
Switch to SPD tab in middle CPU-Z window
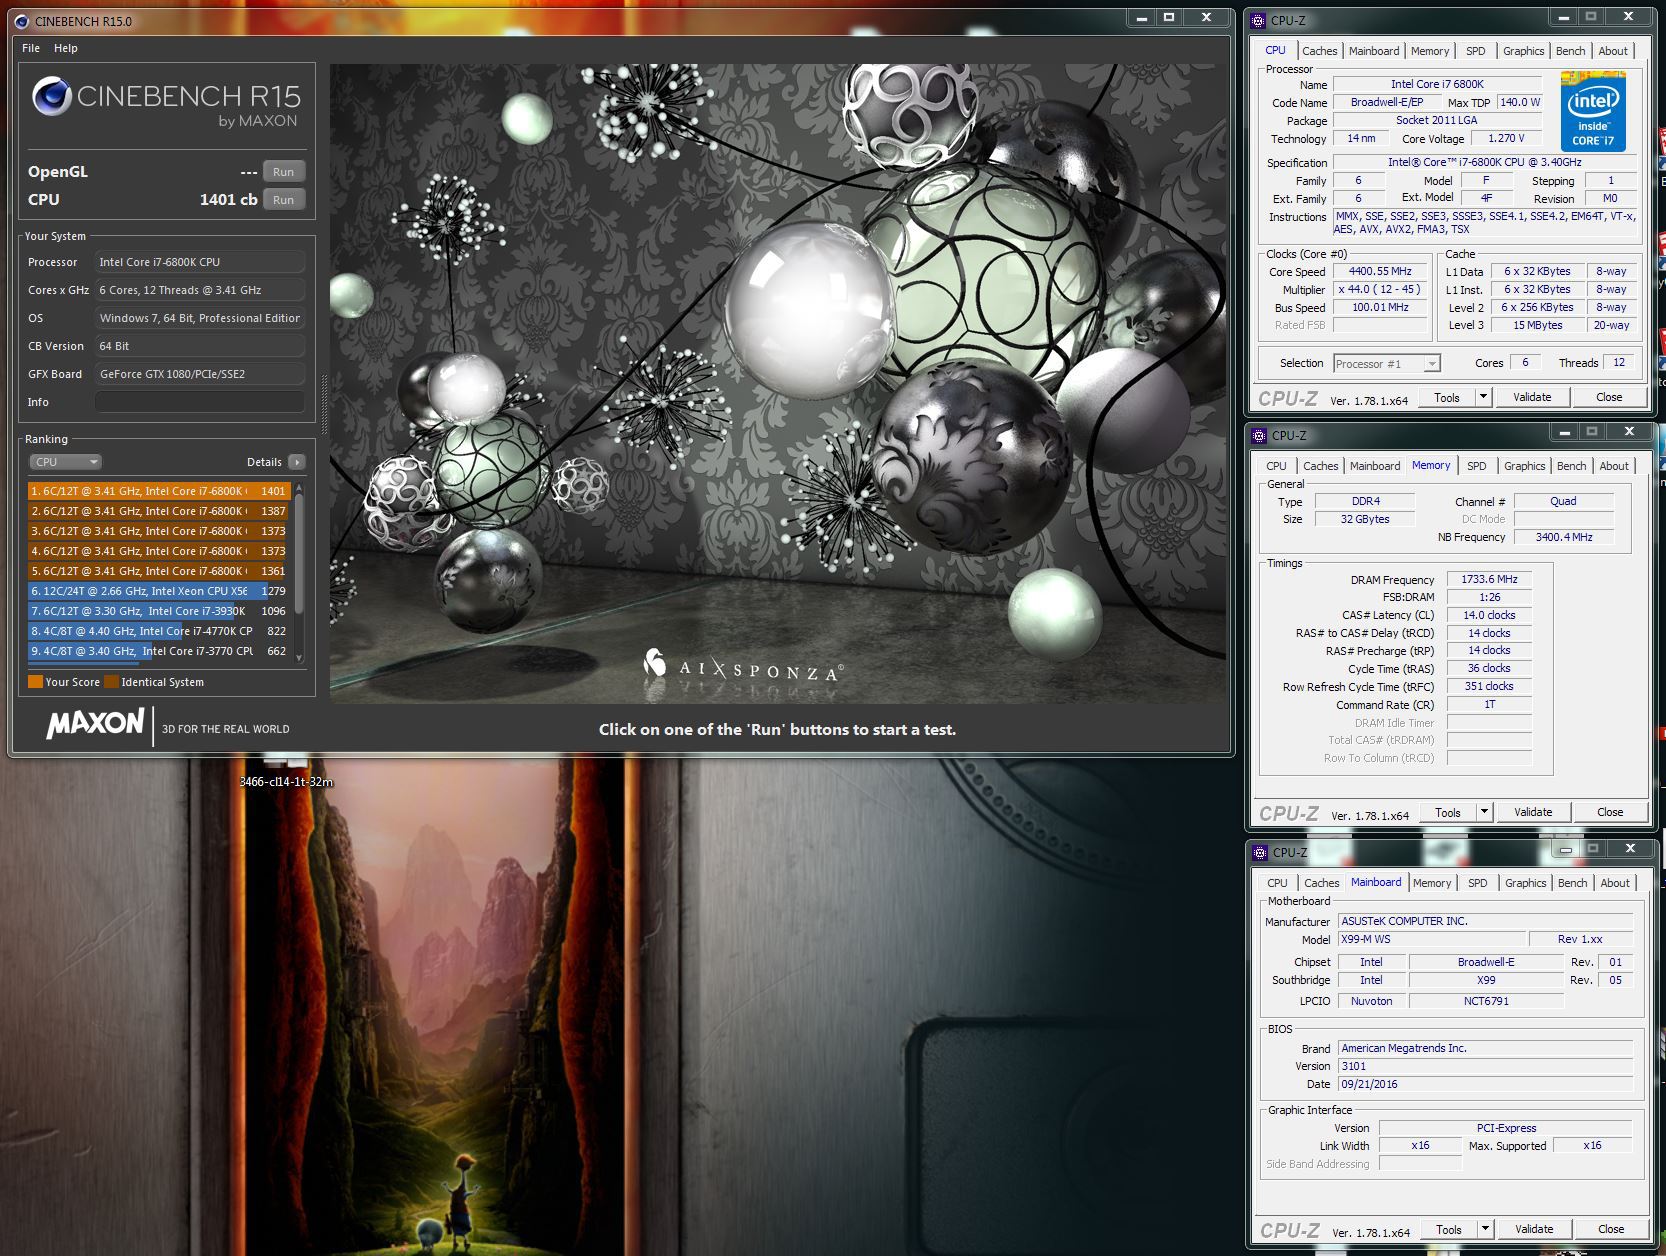1477,466
